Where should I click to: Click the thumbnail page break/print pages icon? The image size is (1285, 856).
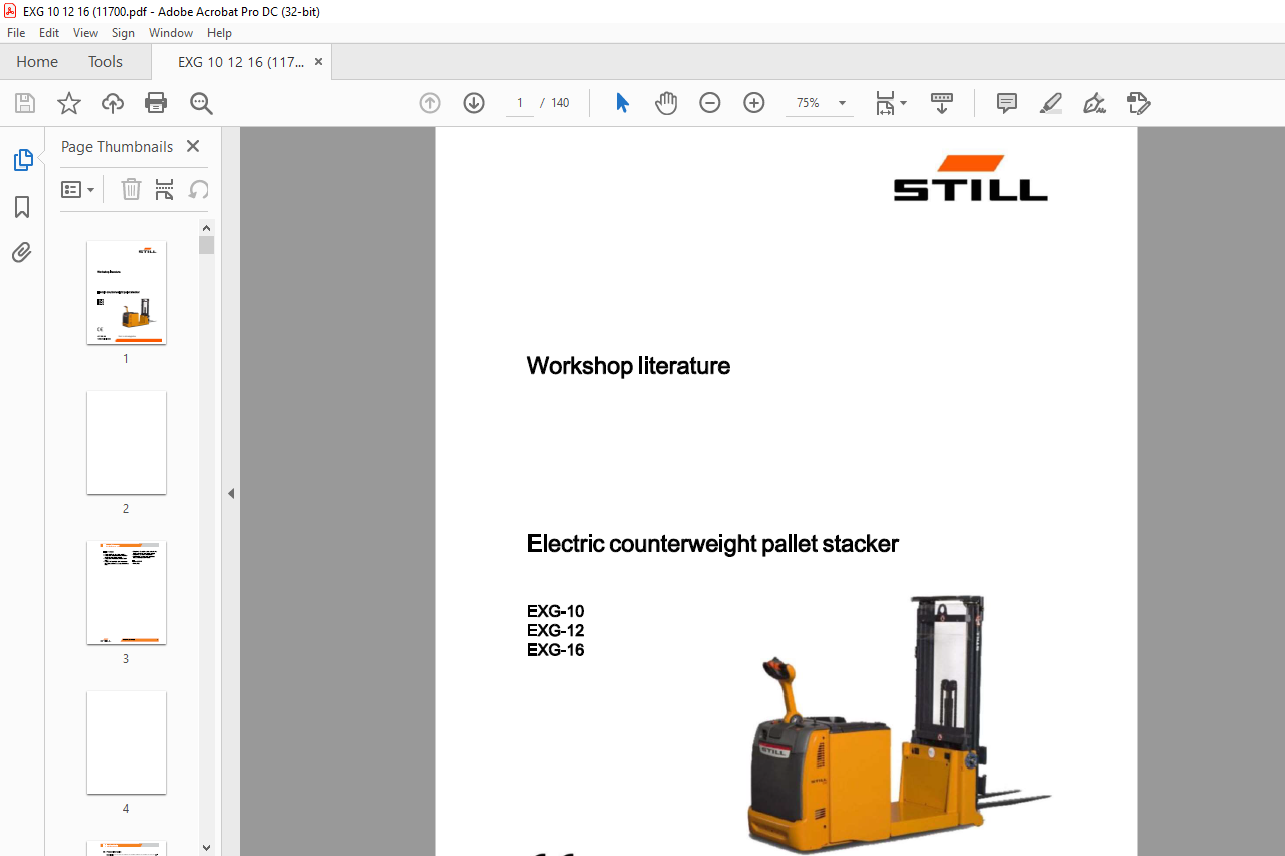[x=165, y=189]
